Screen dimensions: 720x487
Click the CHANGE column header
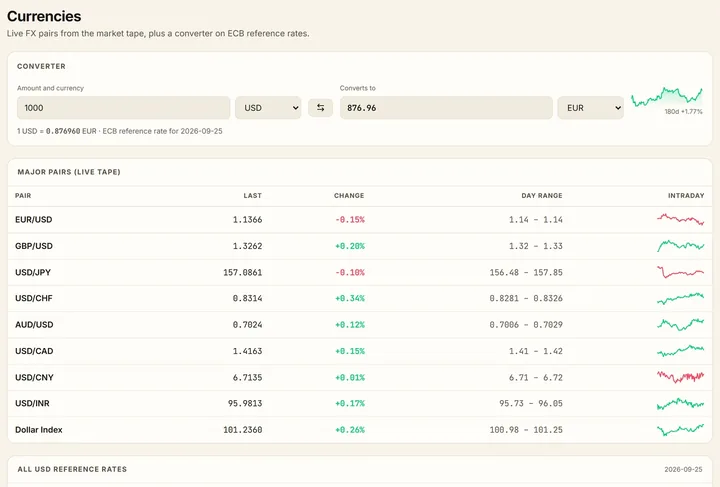tap(349, 196)
